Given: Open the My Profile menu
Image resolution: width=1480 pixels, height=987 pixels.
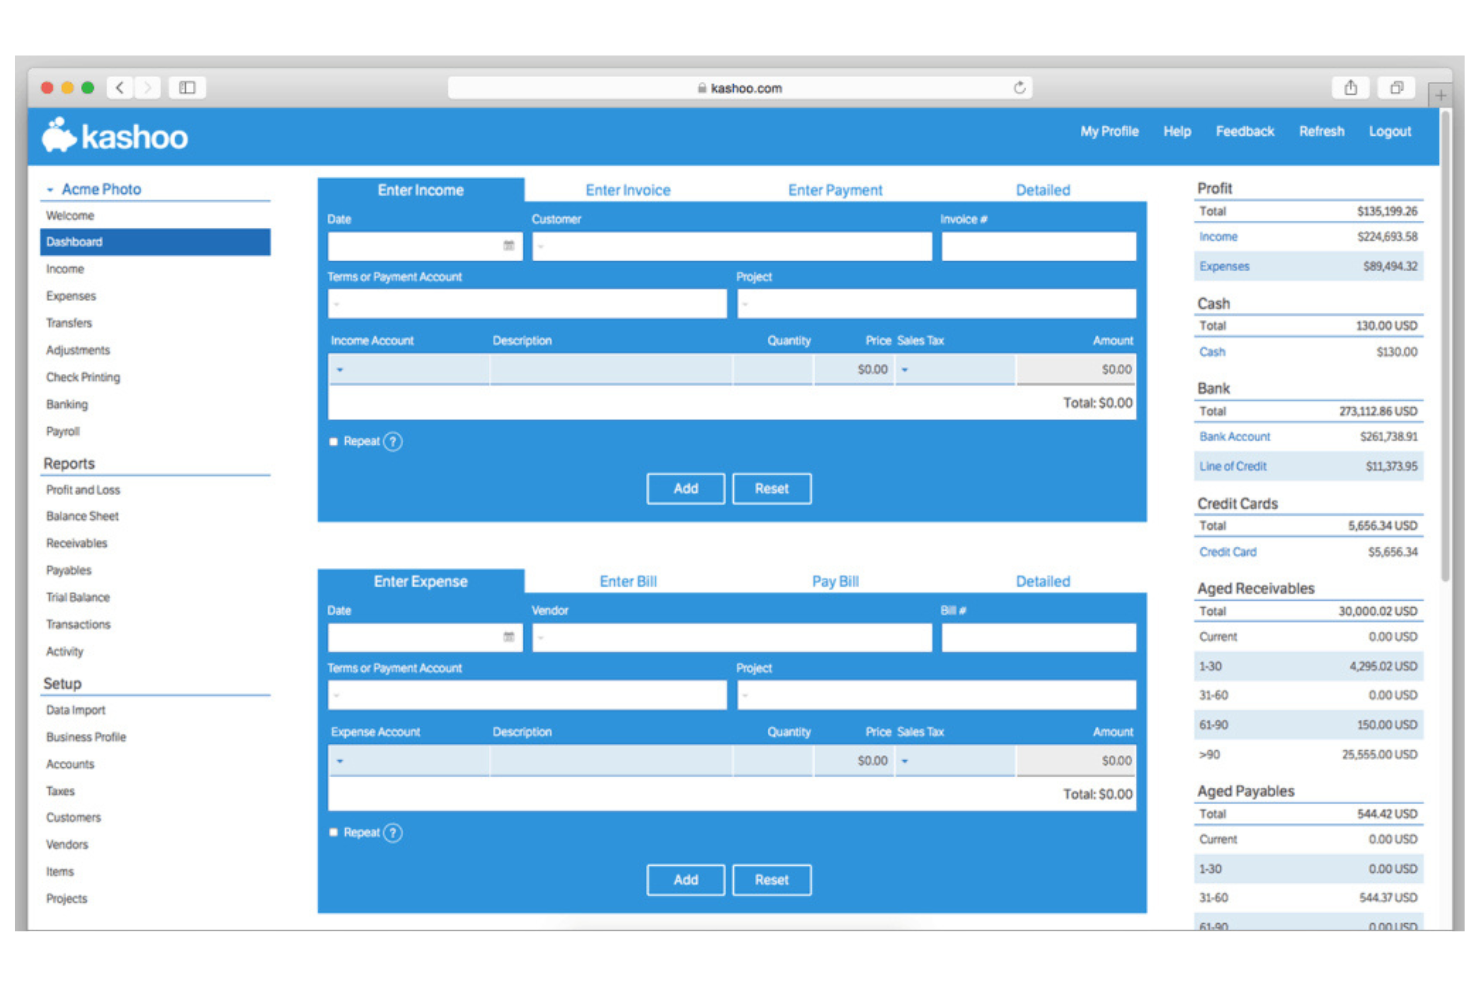Looking at the screenshot, I should tap(1108, 131).
